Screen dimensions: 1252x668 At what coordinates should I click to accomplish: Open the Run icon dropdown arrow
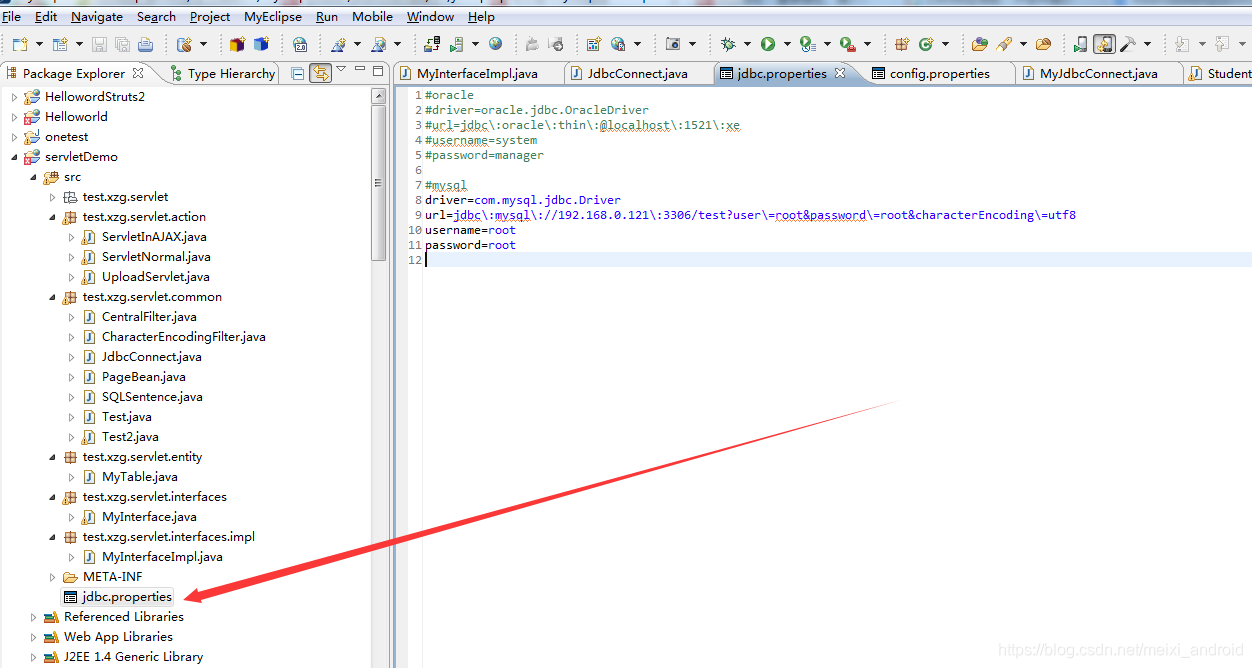pos(787,44)
